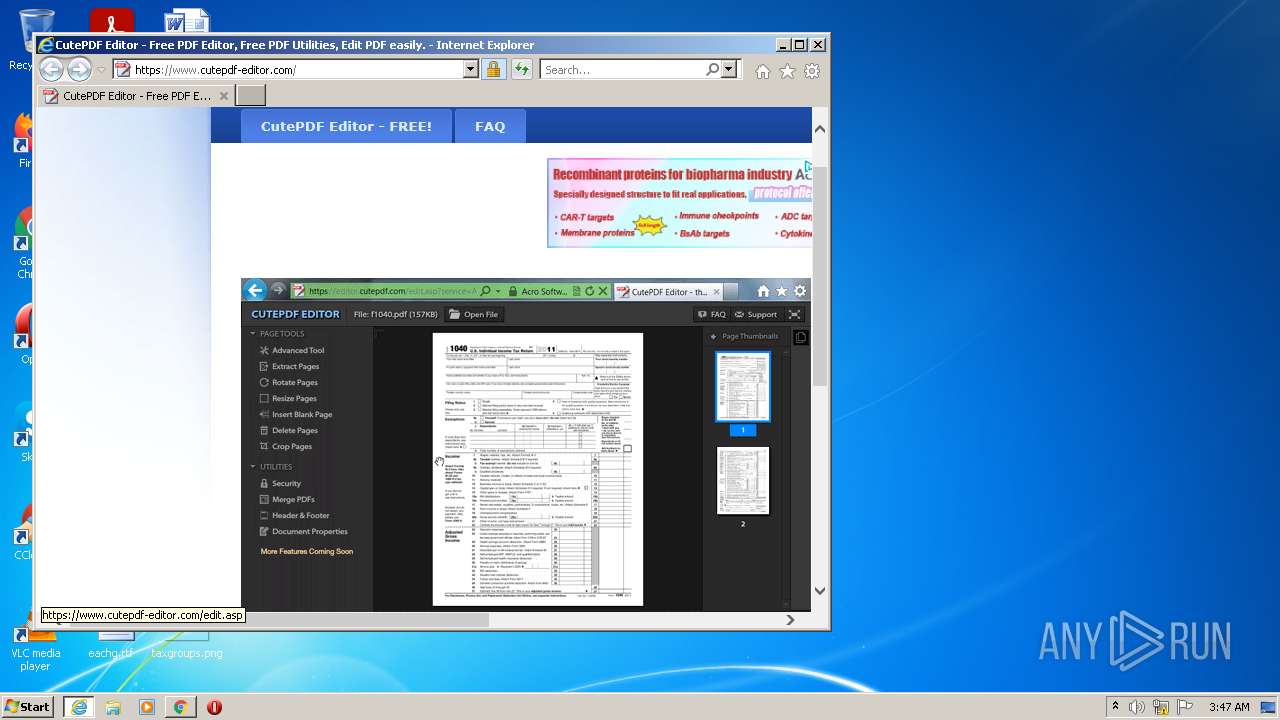Click the search magnifier icon
This screenshot has height=720, width=1280.
[x=712, y=69]
